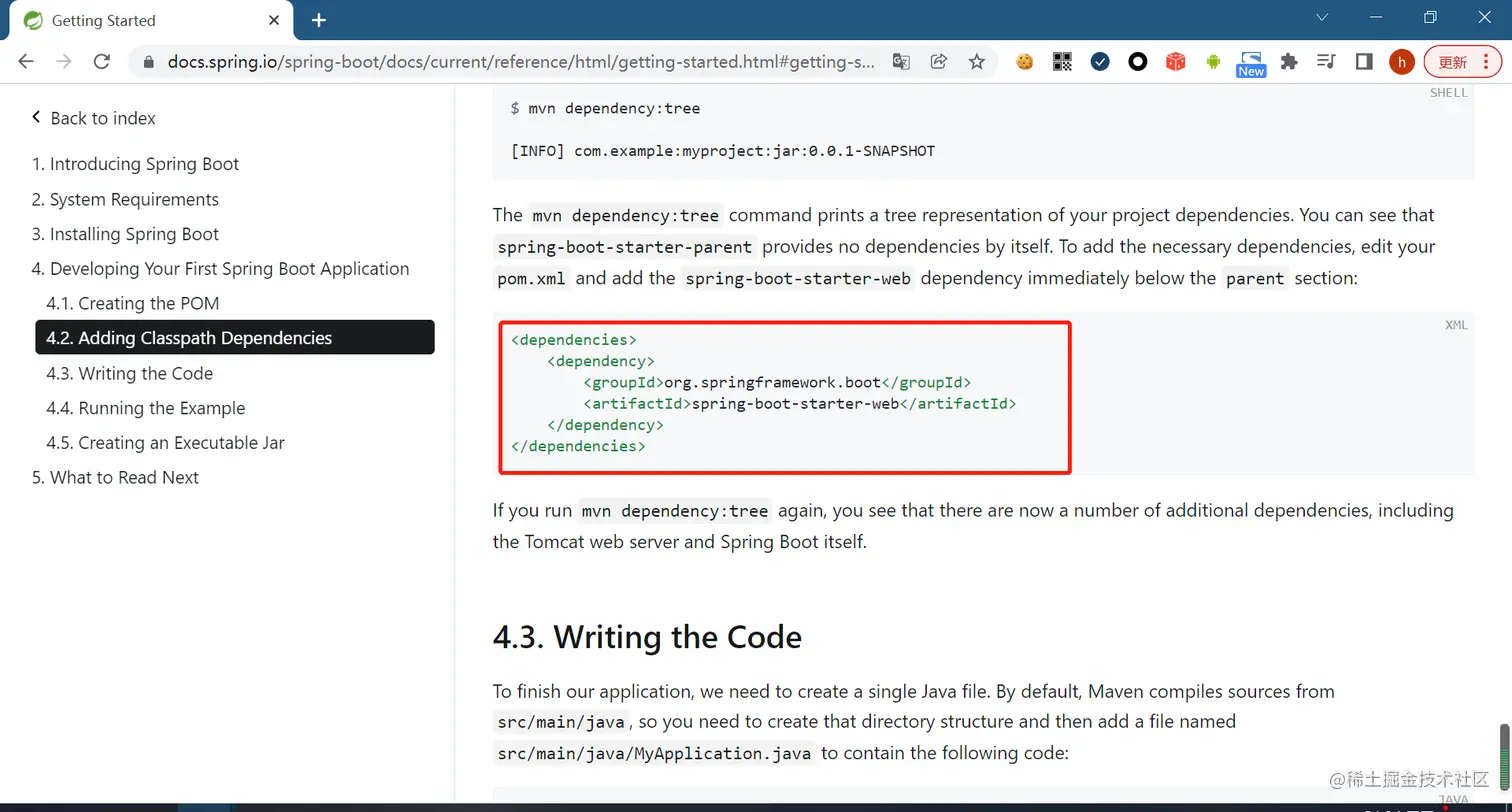The image size is (1512, 812).
Task: Bookmark this page with the star icon
Action: point(977,62)
